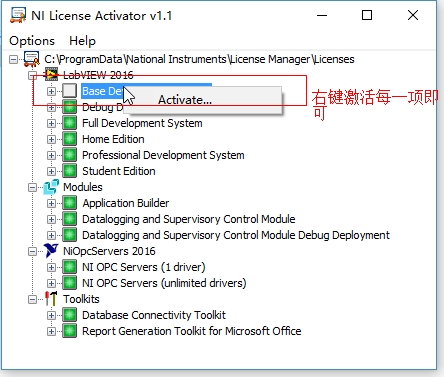Select Datalogging and Supervisory Control Module Debug Deployment
The height and width of the screenshot is (377, 444).
[x=236, y=235]
